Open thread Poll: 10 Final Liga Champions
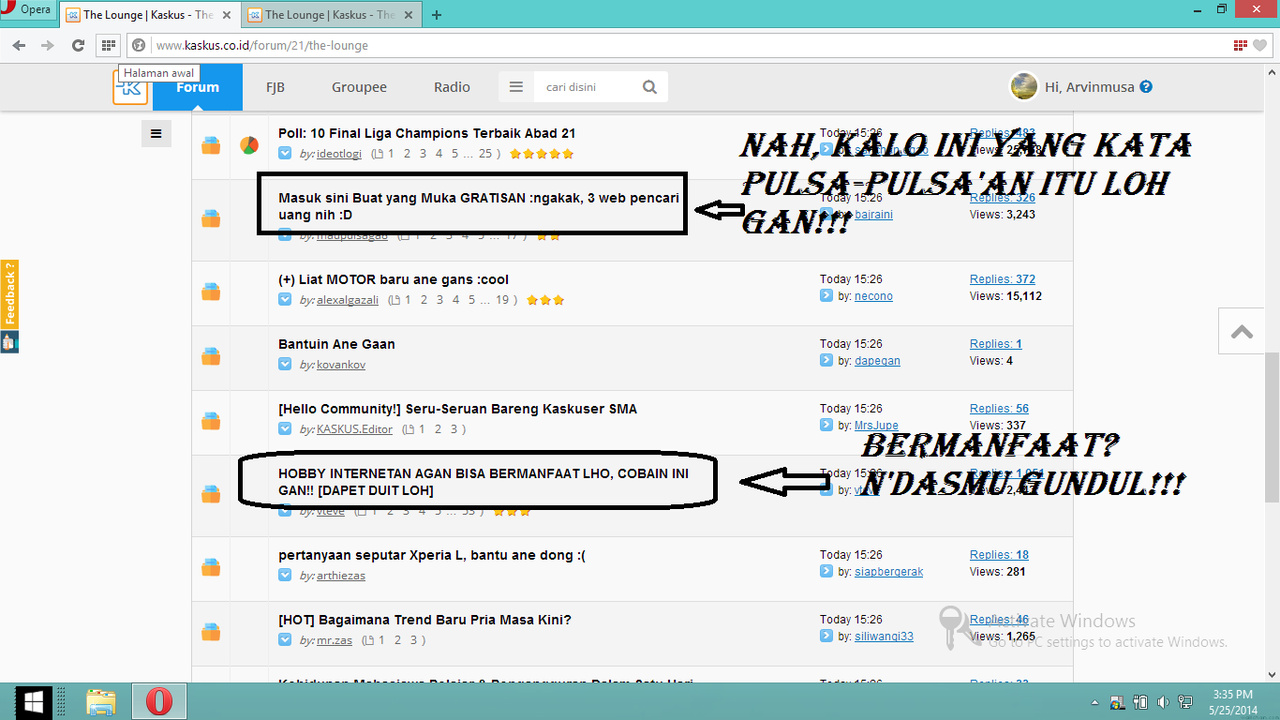 pos(427,133)
